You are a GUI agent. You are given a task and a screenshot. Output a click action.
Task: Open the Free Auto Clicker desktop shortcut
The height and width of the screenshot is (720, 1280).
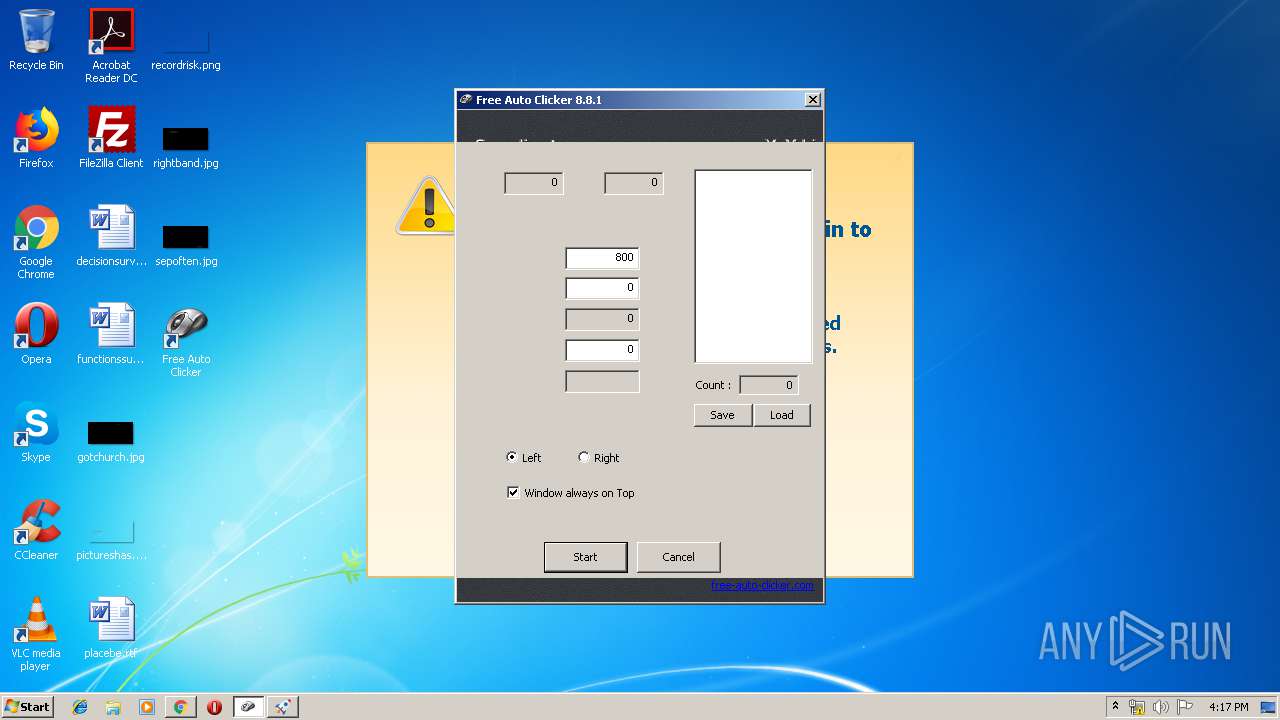click(186, 340)
